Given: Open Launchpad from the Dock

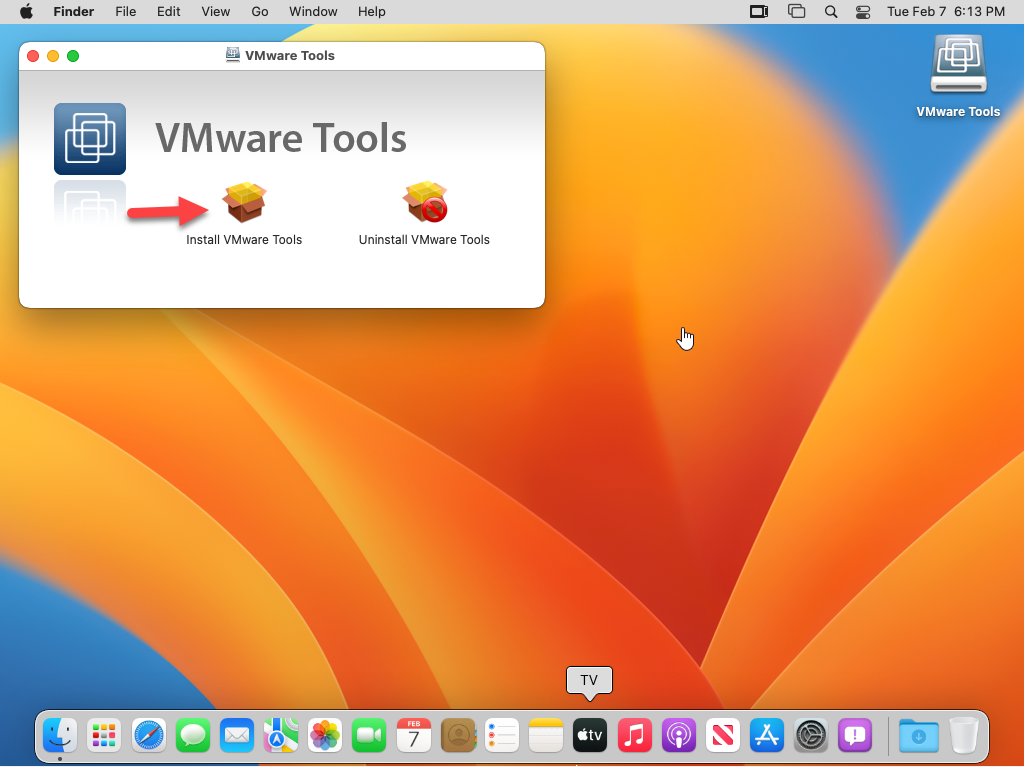Looking at the screenshot, I should point(104,736).
